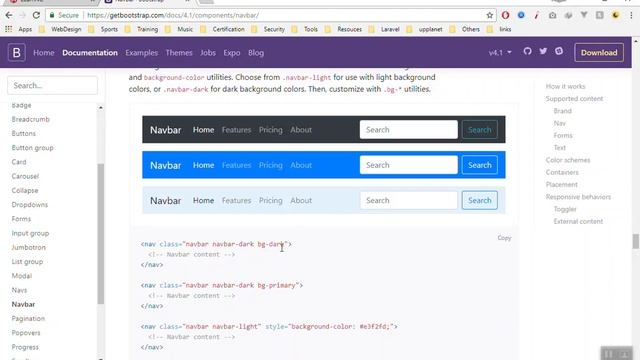Open Breadcrumb in sidebar
The image size is (640, 360).
click(x=31, y=119)
